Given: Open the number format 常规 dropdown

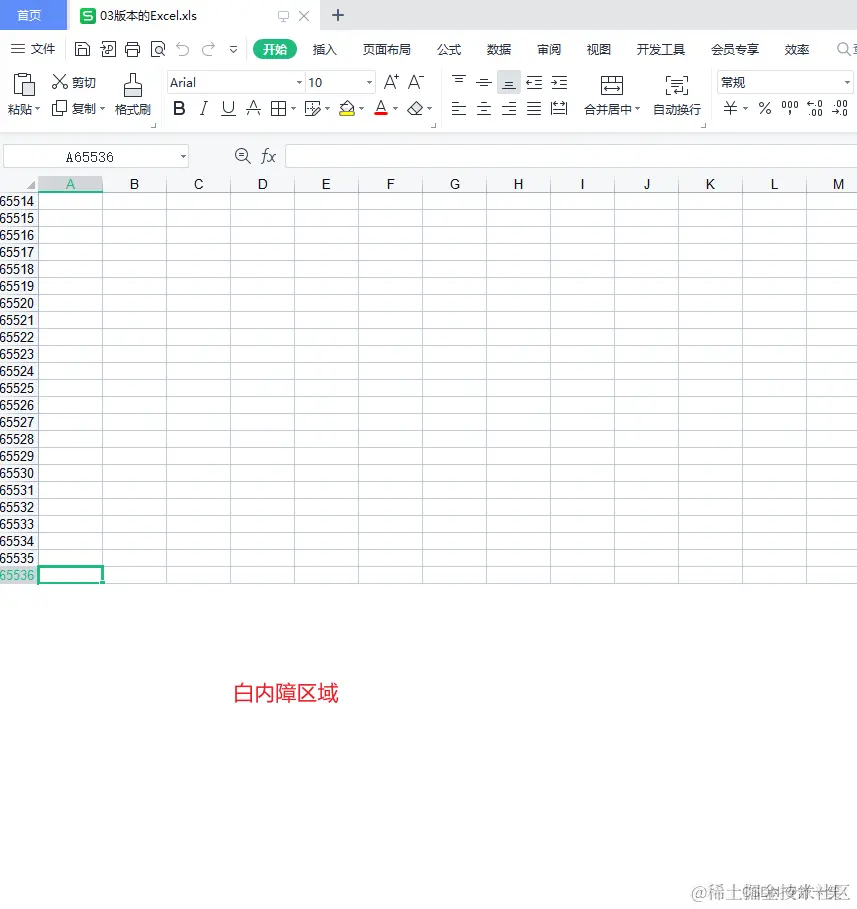Looking at the screenshot, I should (847, 83).
